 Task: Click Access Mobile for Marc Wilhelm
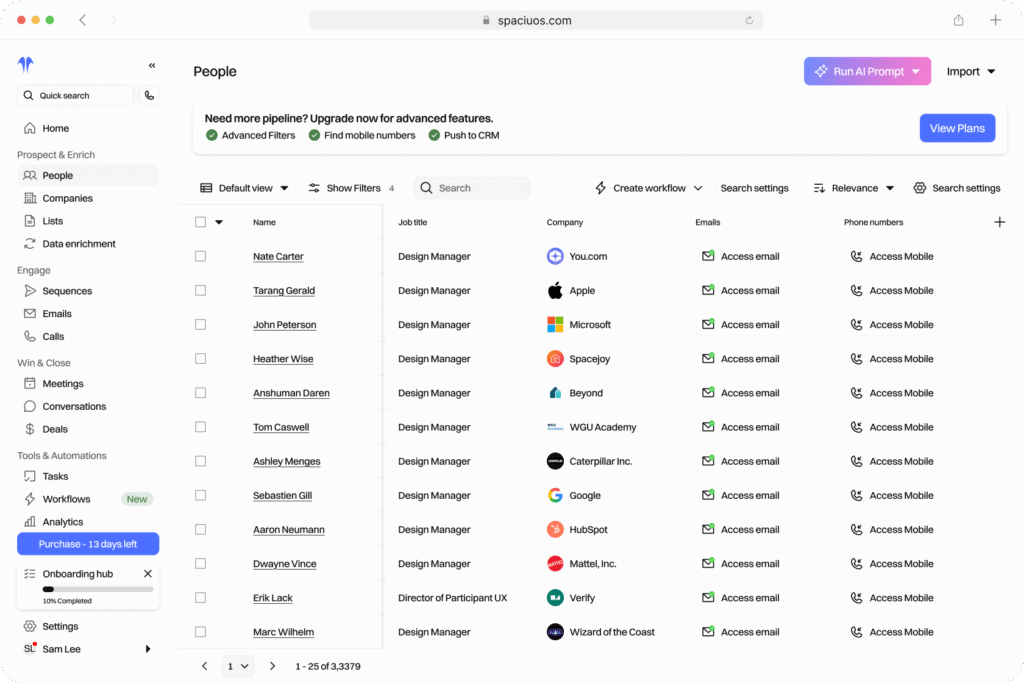(x=892, y=632)
